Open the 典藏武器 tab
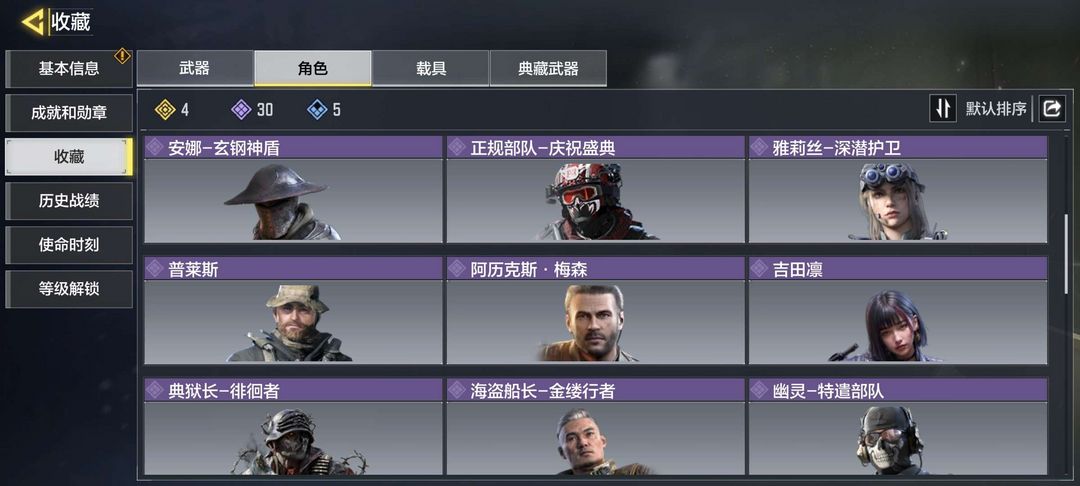Screen dimensions: 1080x486 pyautogui.click(x=548, y=68)
